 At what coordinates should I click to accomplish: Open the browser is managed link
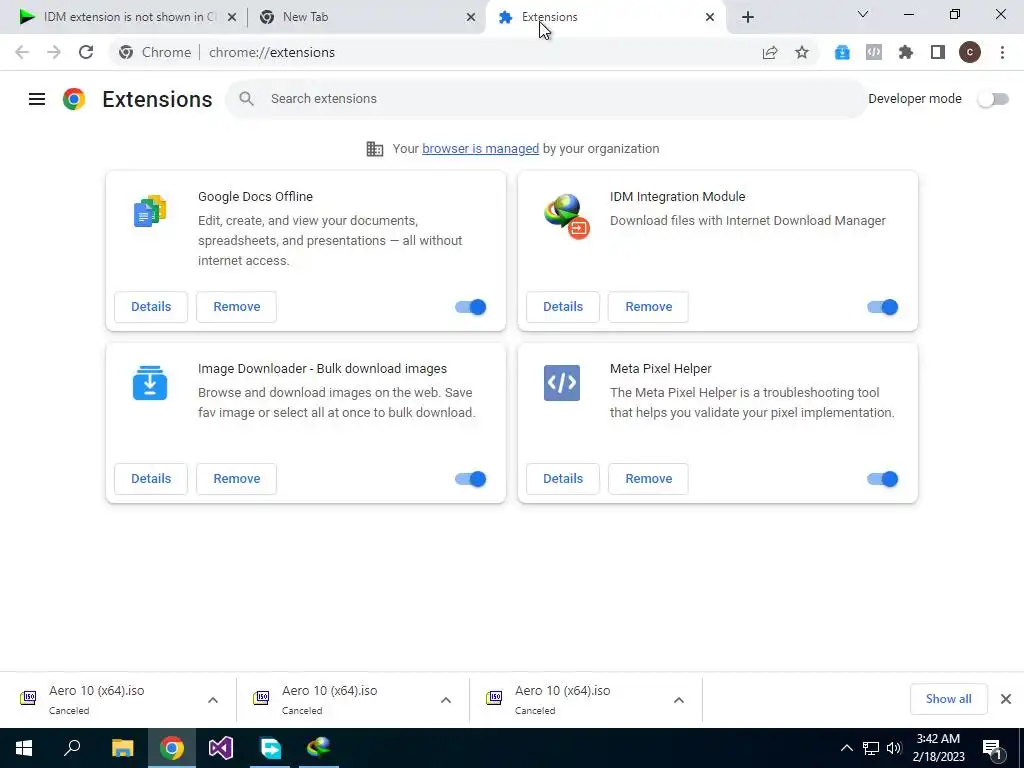[481, 149]
